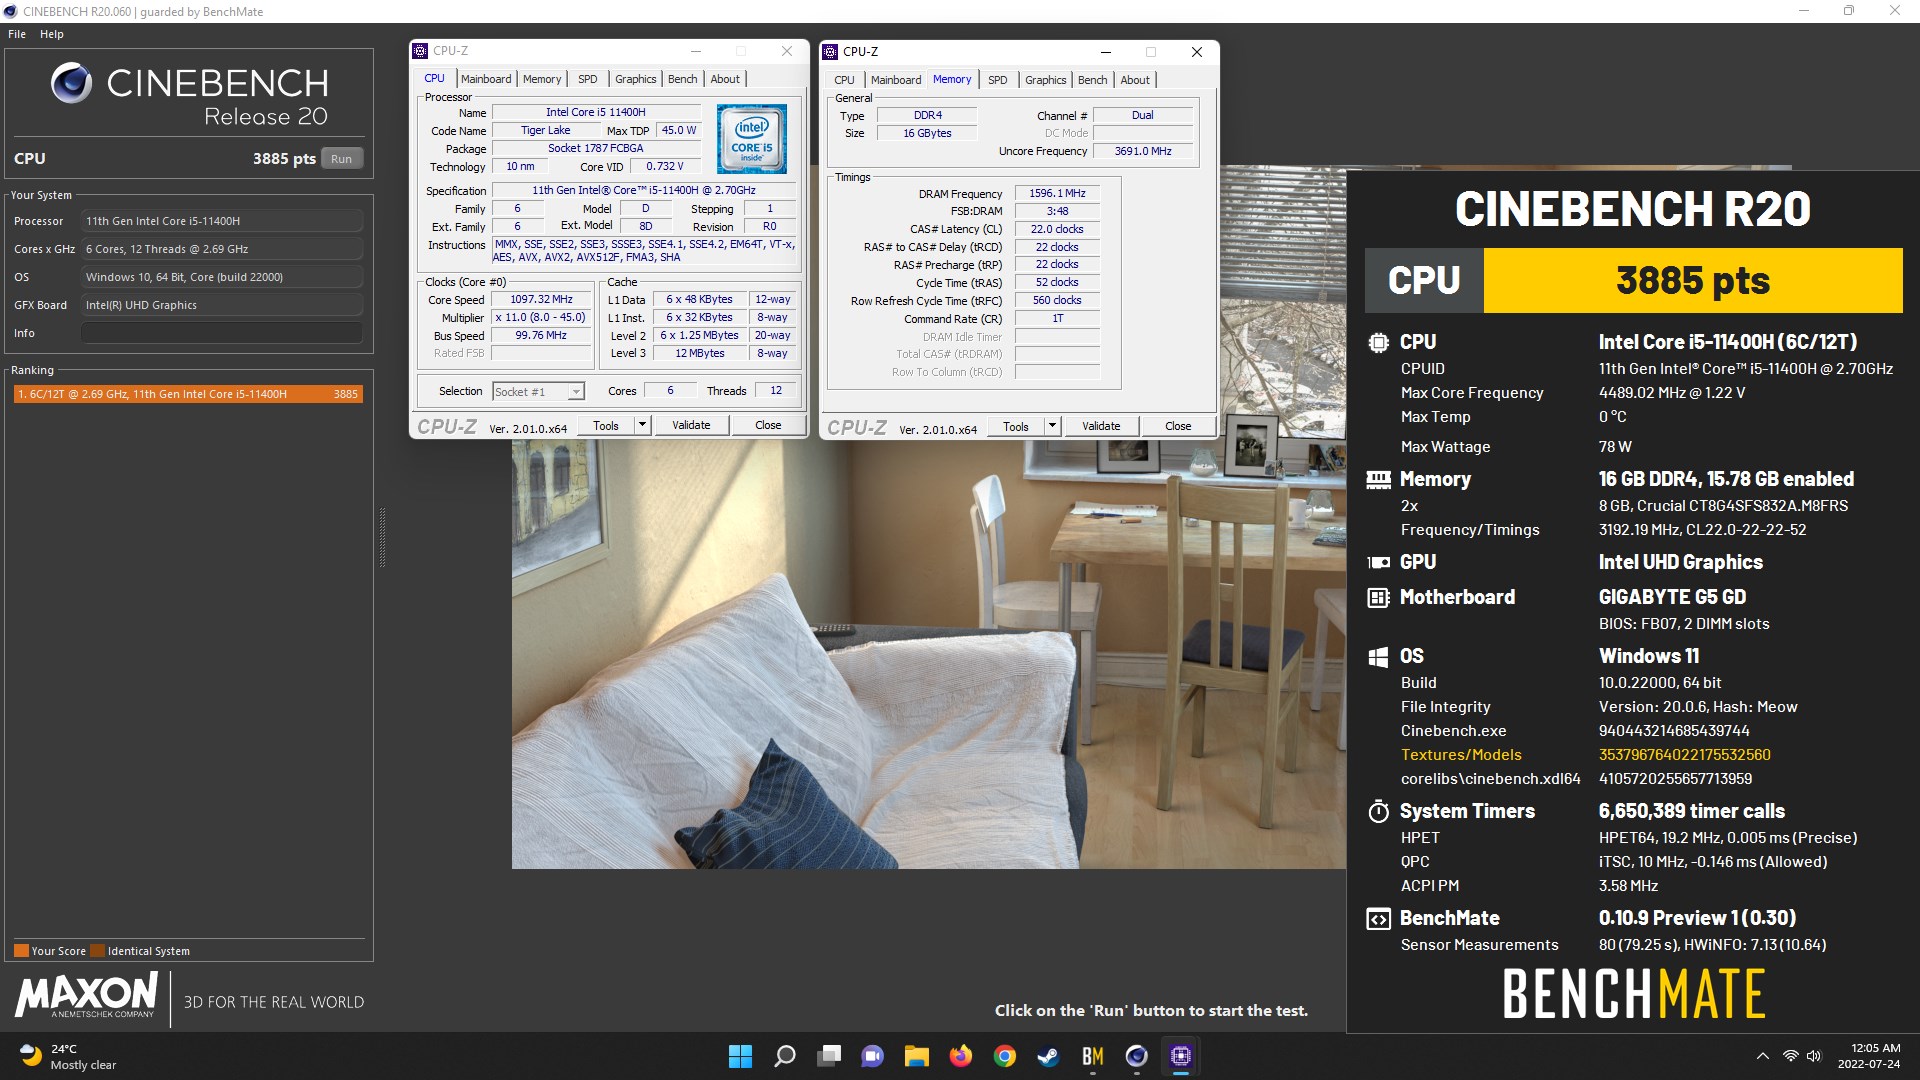
Task: Open the Help menu in Cinebench
Action: (52, 34)
